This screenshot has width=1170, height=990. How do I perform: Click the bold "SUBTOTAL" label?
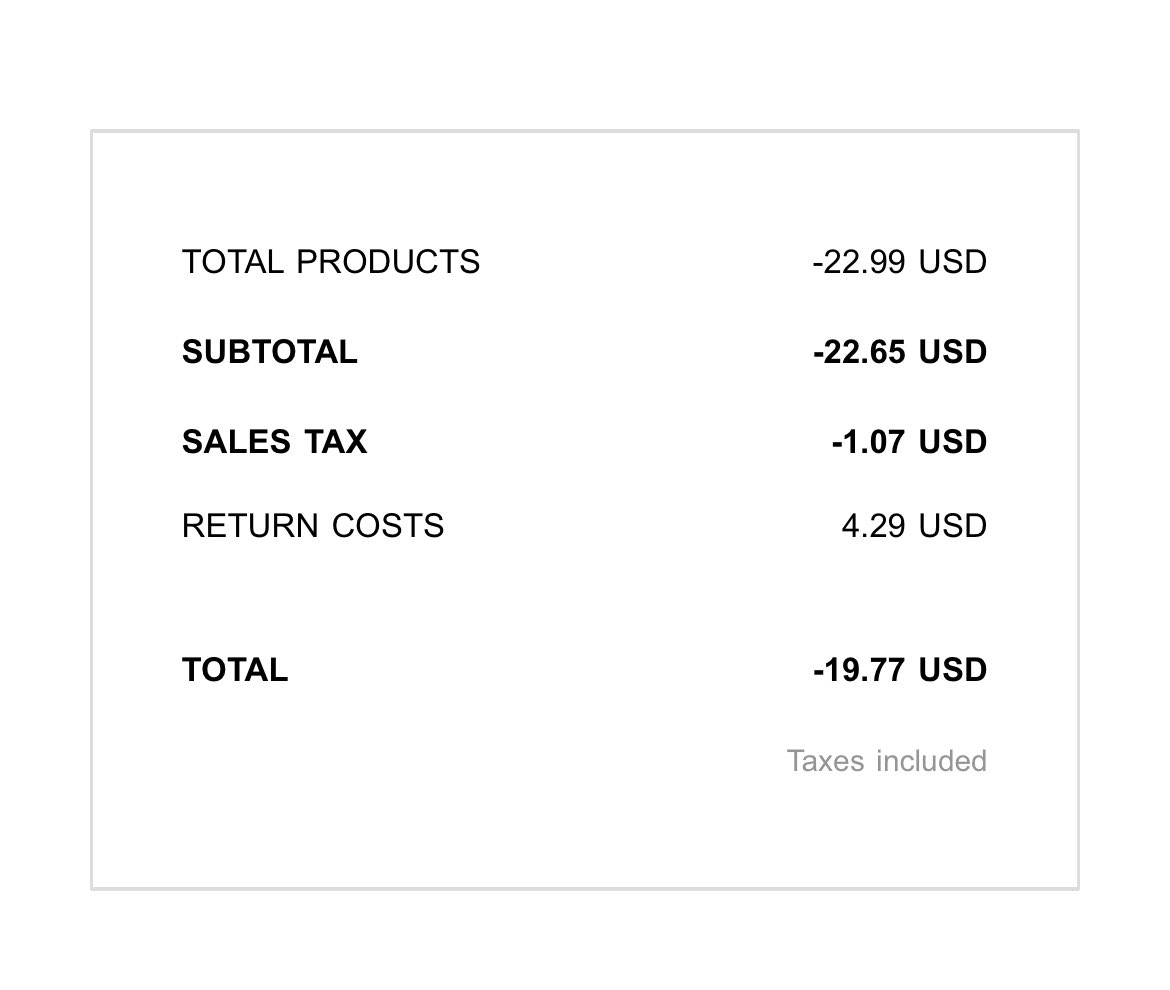click(269, 352)
